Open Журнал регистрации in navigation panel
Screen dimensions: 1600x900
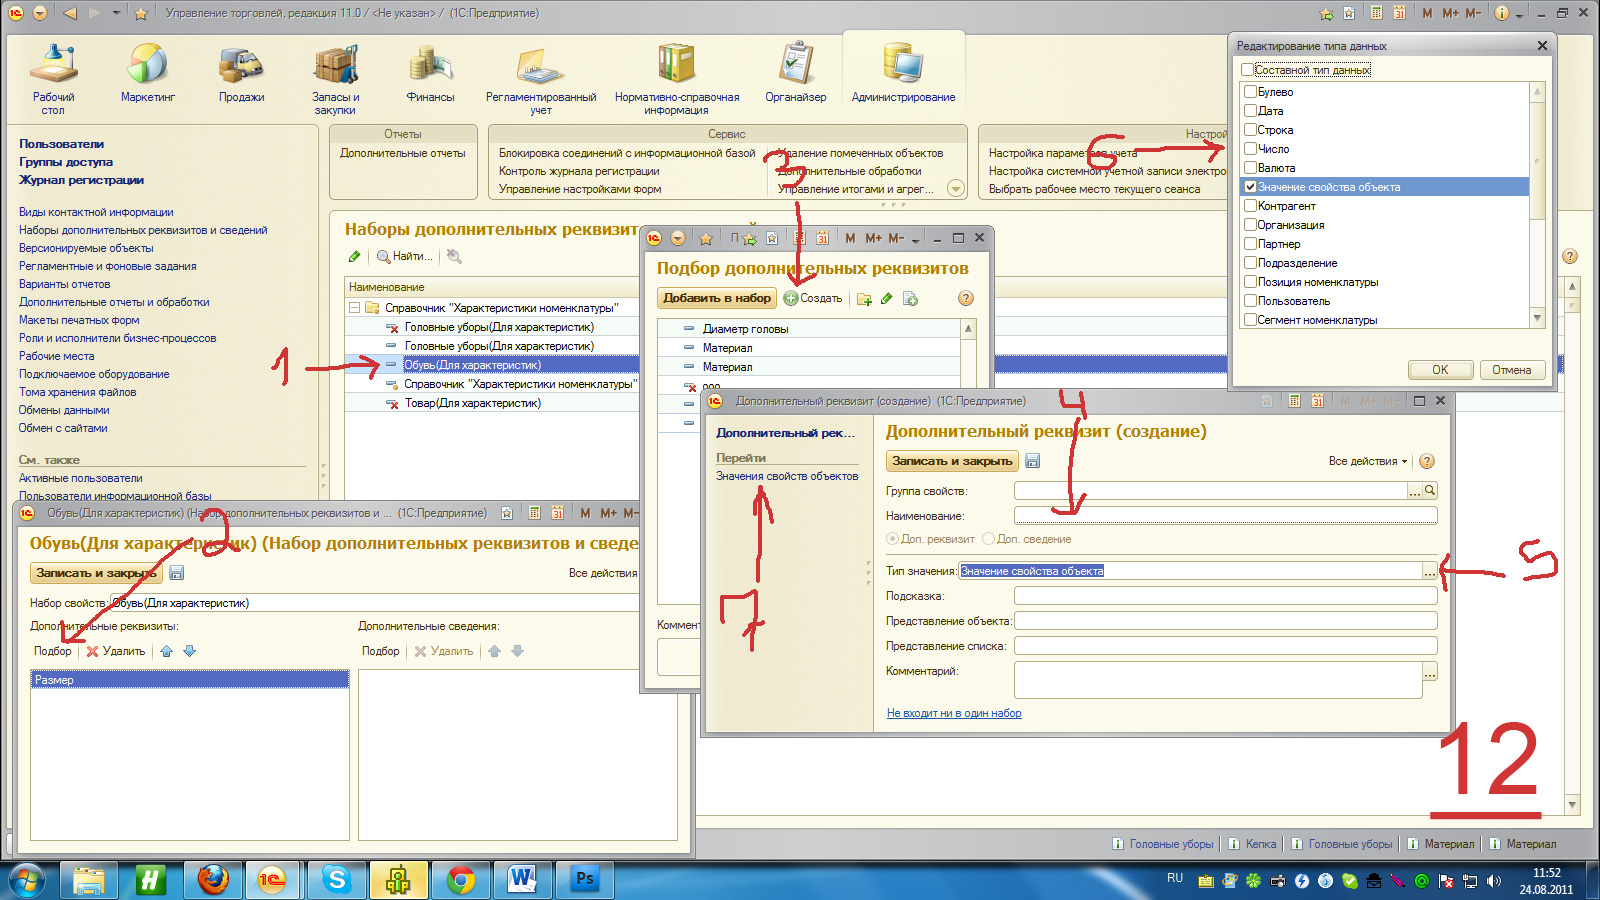pyautogui.click(x=81, y=180)
